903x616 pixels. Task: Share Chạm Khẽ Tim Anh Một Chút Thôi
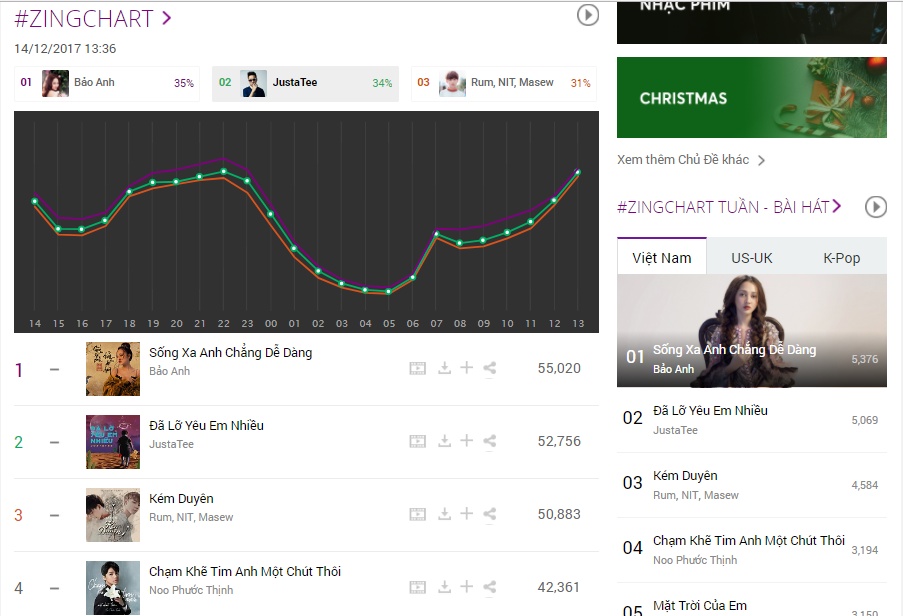click(490, 587)
